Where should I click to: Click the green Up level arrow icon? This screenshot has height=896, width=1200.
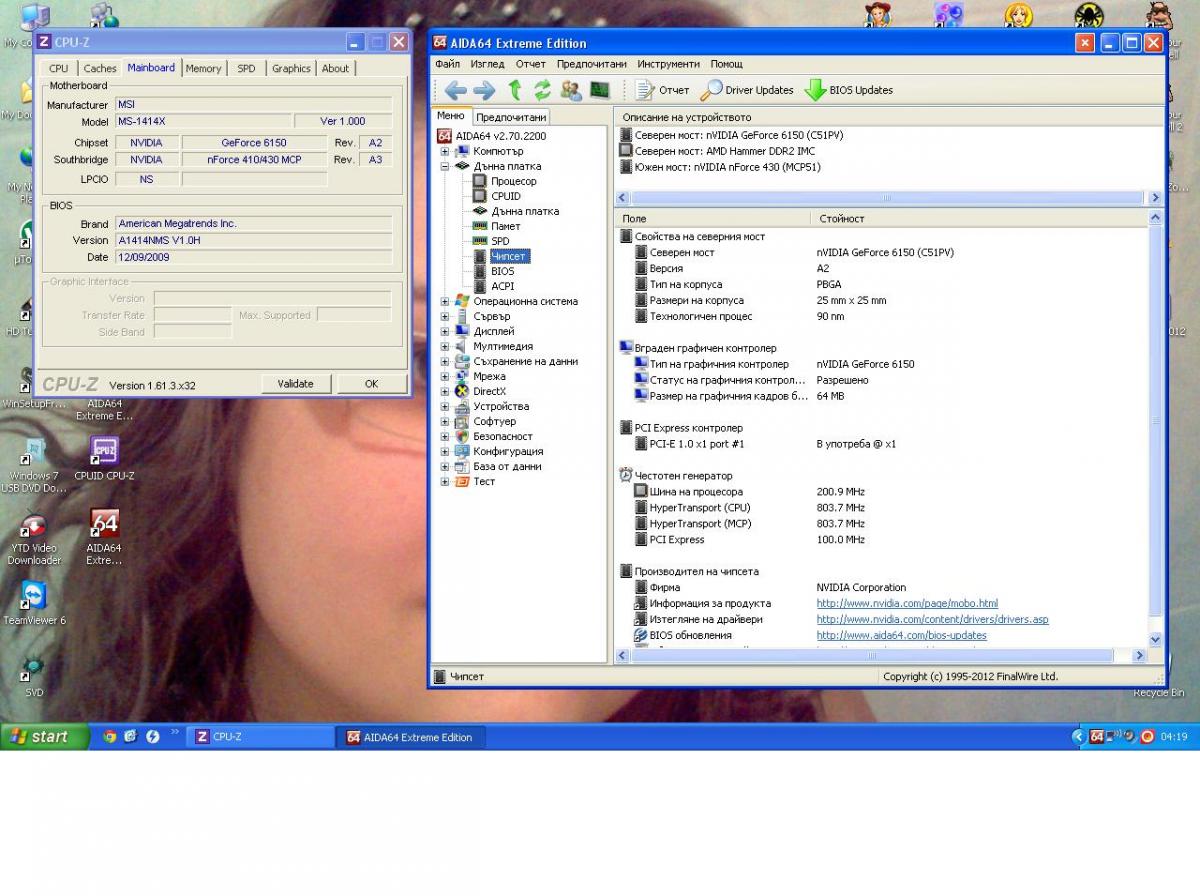(514, 90)
